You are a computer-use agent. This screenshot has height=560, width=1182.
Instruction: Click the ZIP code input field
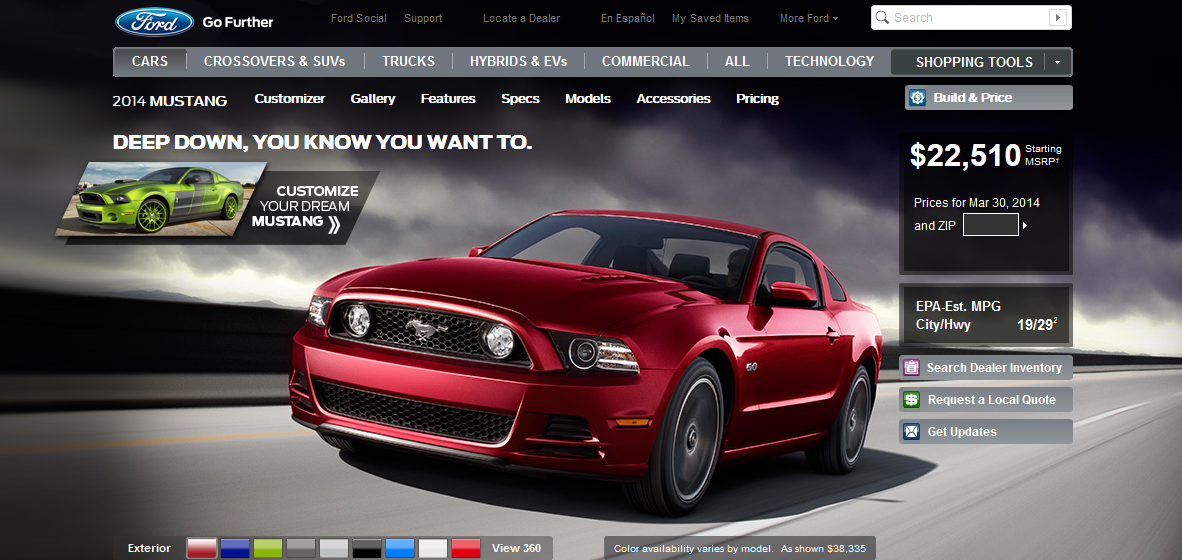click(x=990, y=225)
